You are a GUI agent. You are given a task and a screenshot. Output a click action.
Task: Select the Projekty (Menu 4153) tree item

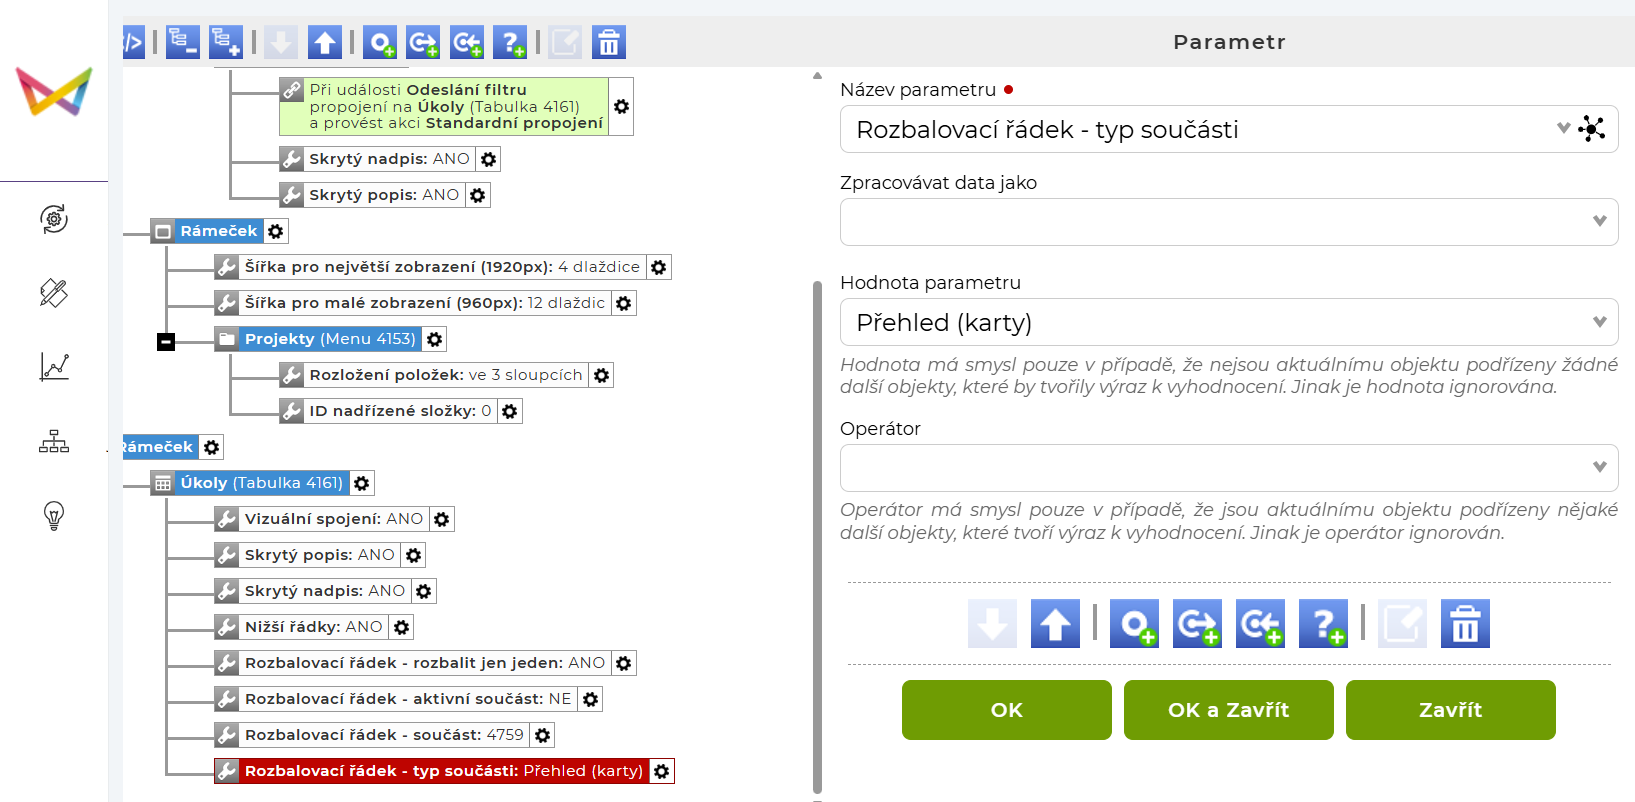(329, 339)
